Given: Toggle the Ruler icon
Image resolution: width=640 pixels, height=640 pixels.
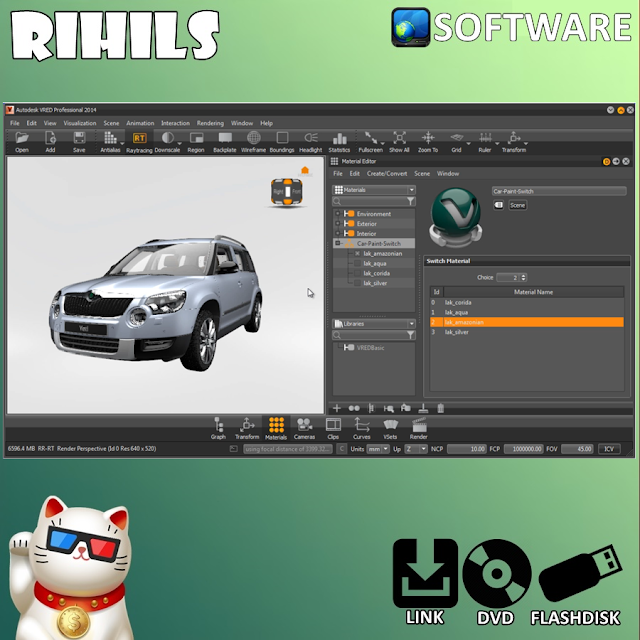Looking at the screenshot, I should [x=485, y=138].
